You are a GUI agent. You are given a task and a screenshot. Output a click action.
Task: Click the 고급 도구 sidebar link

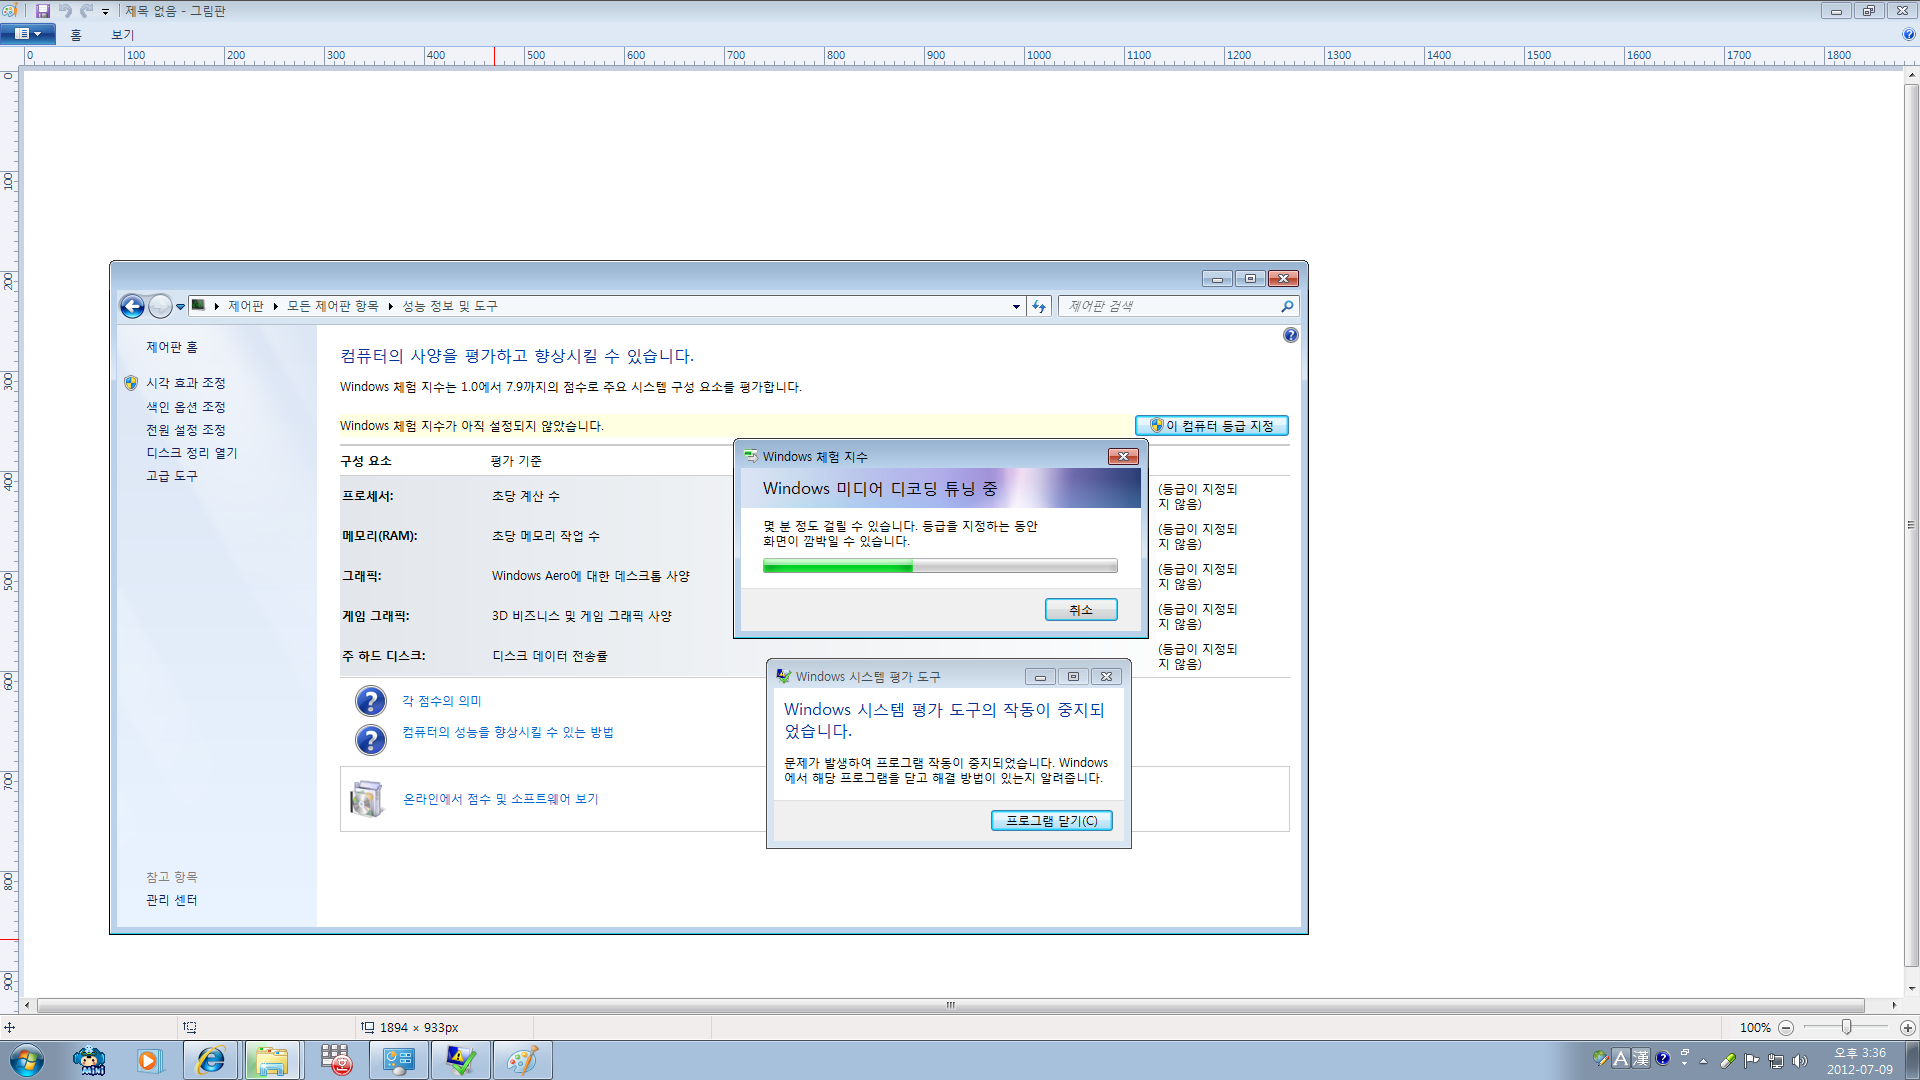coord(172,476)
